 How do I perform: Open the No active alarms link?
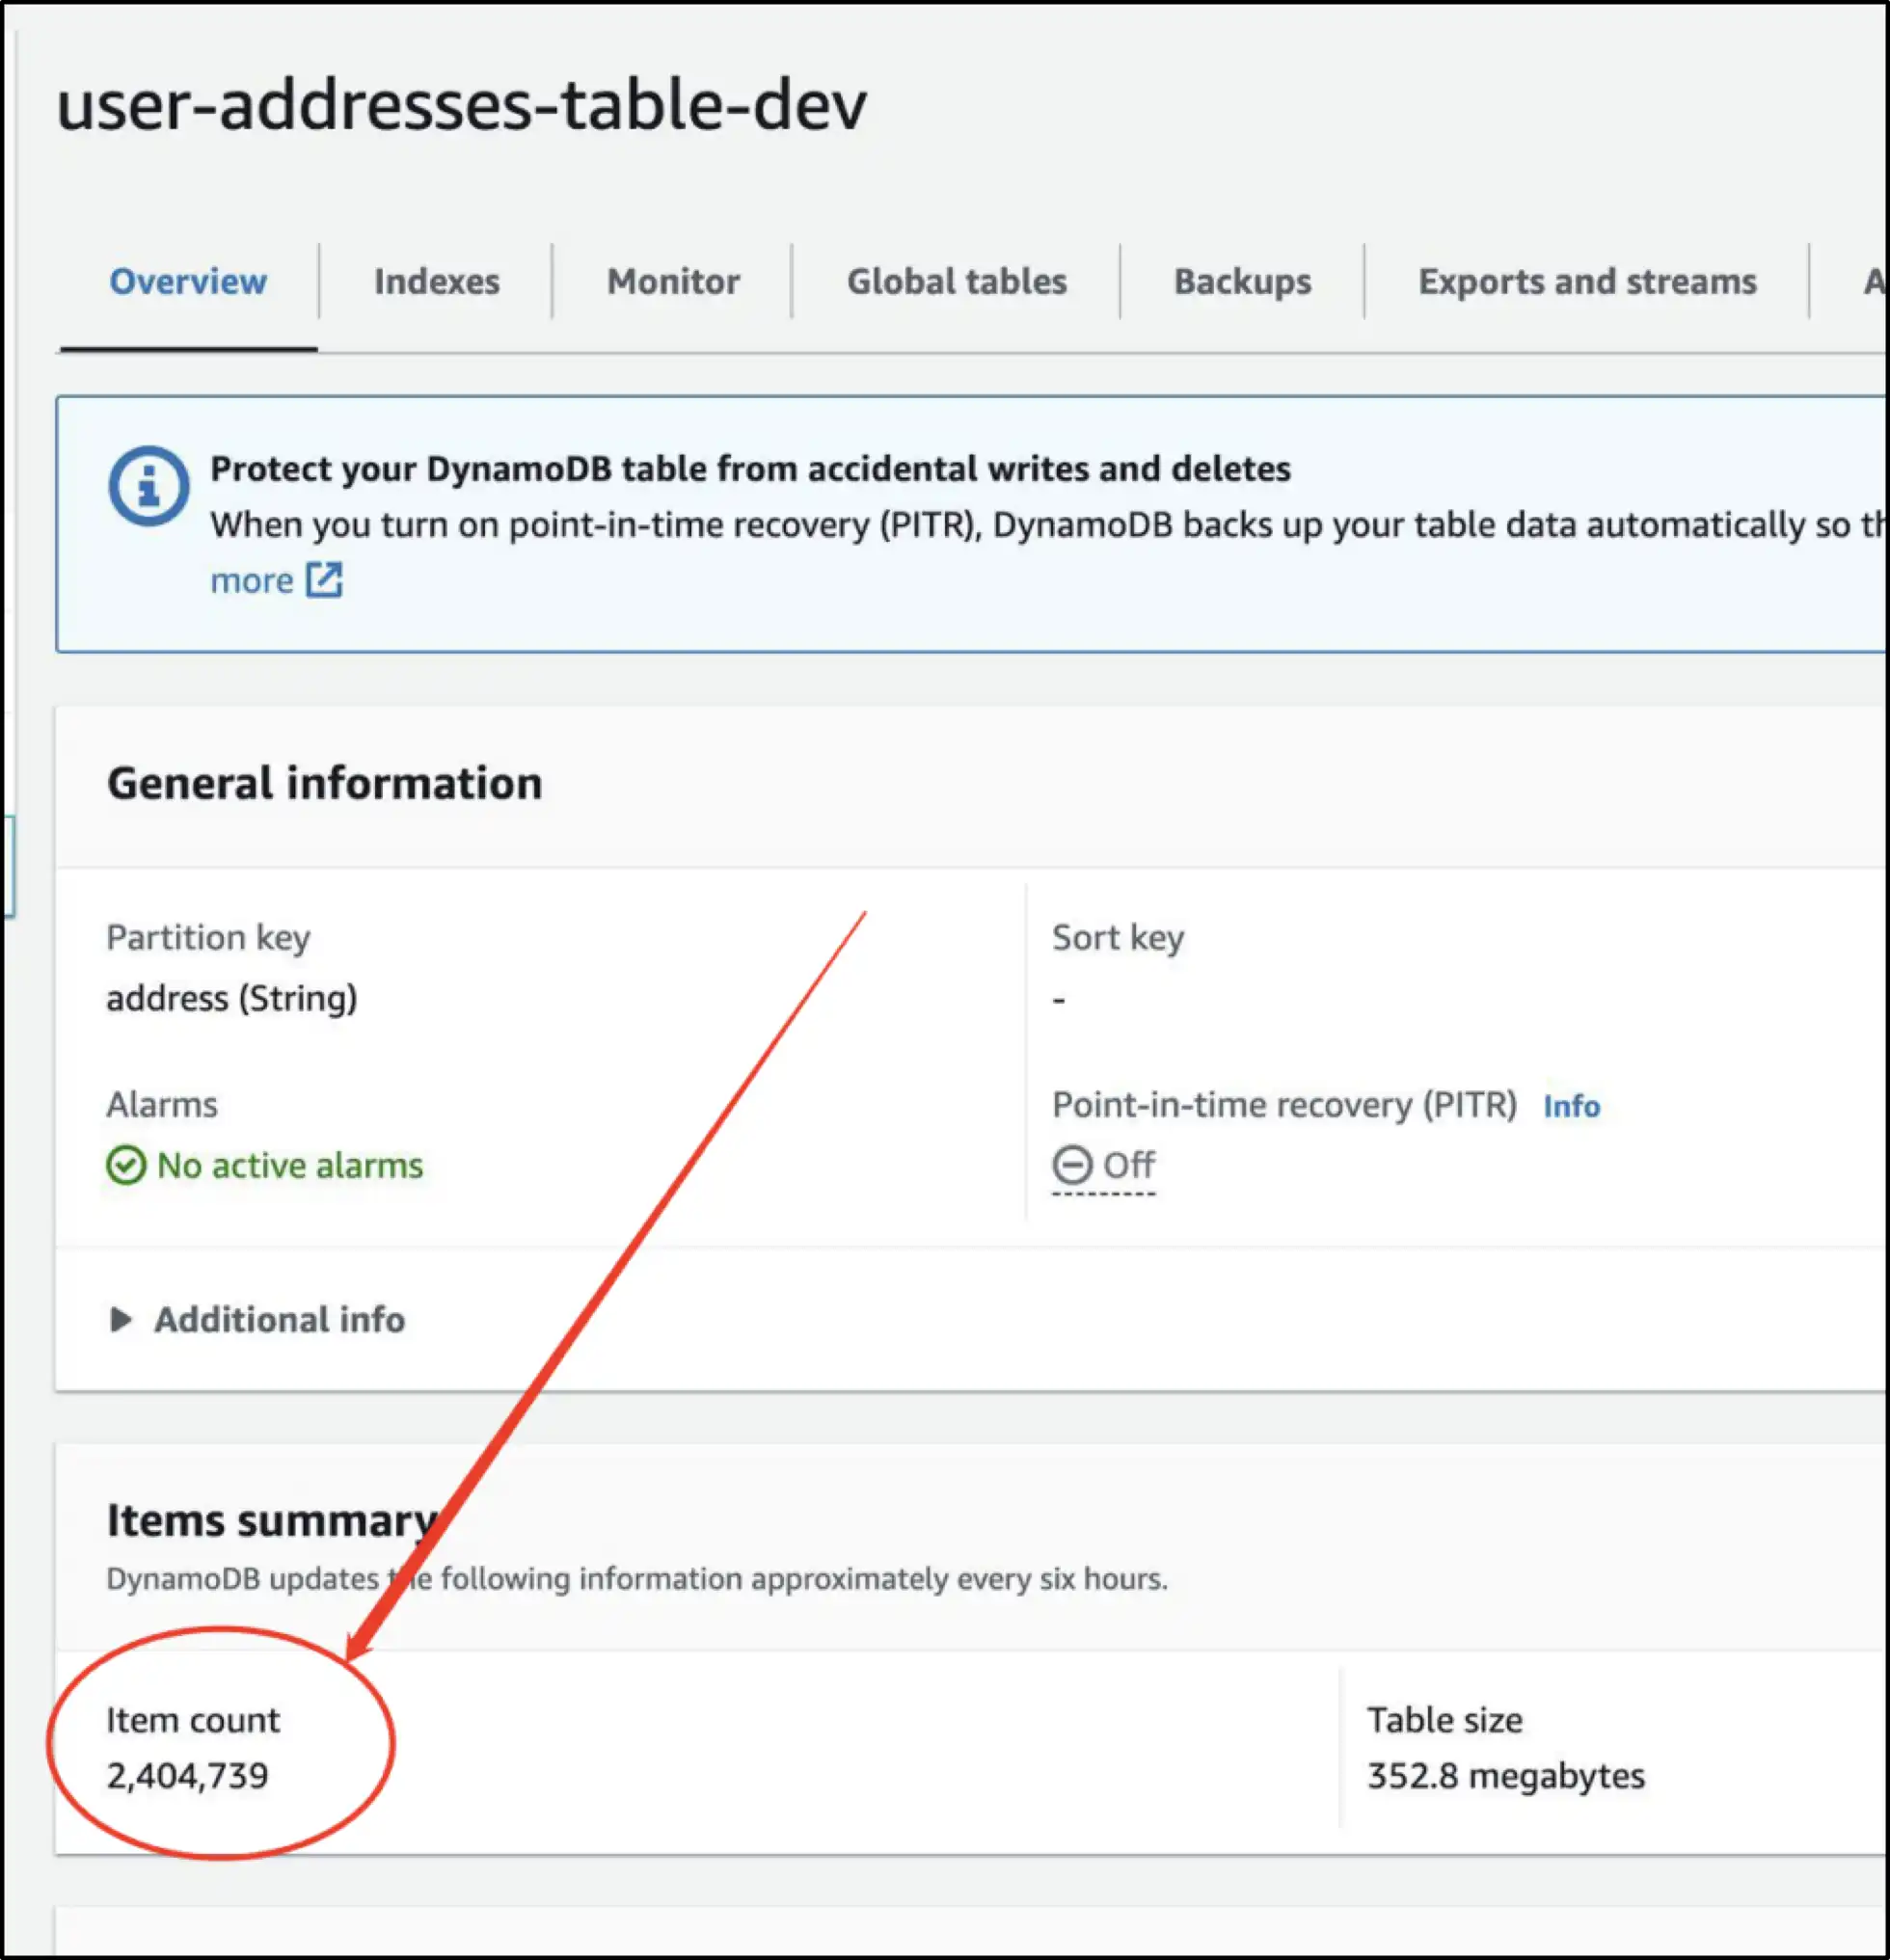click(x=290, y=1165)
